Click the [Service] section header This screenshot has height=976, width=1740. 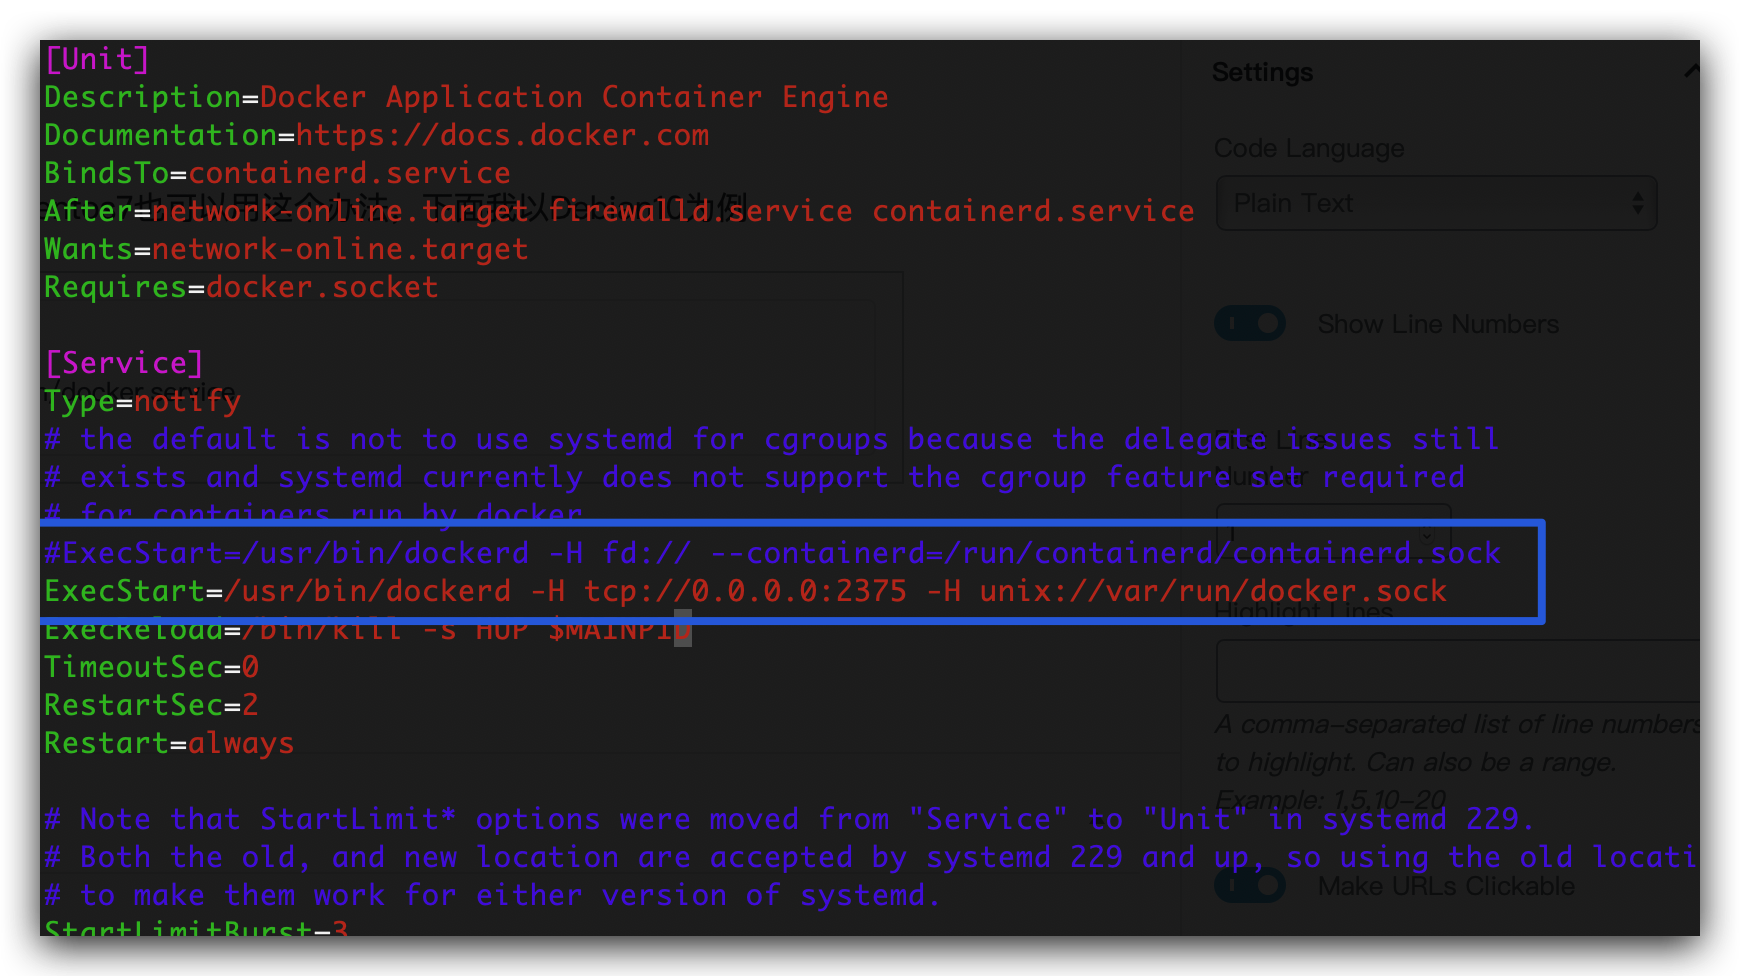(124, 363)
